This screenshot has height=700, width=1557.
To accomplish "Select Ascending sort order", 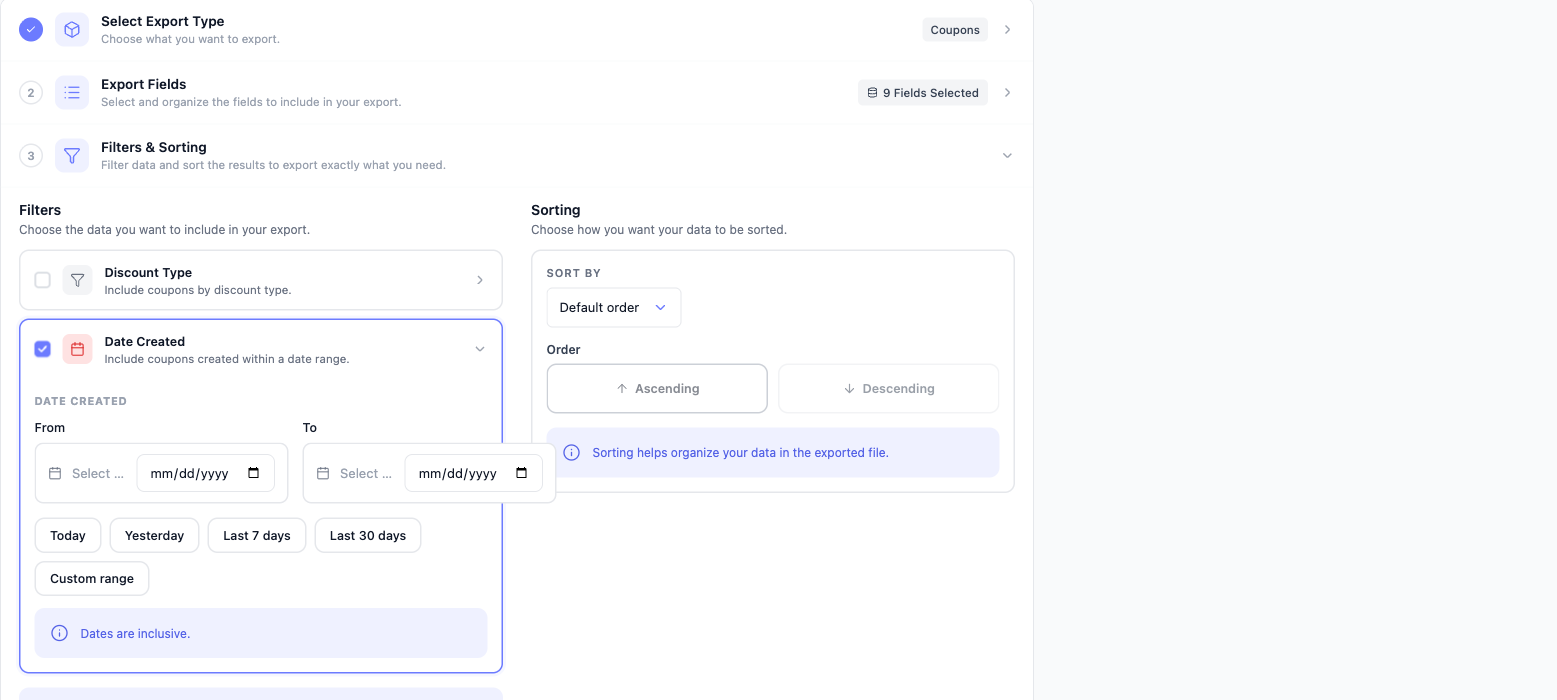I will tap(657, 388).
